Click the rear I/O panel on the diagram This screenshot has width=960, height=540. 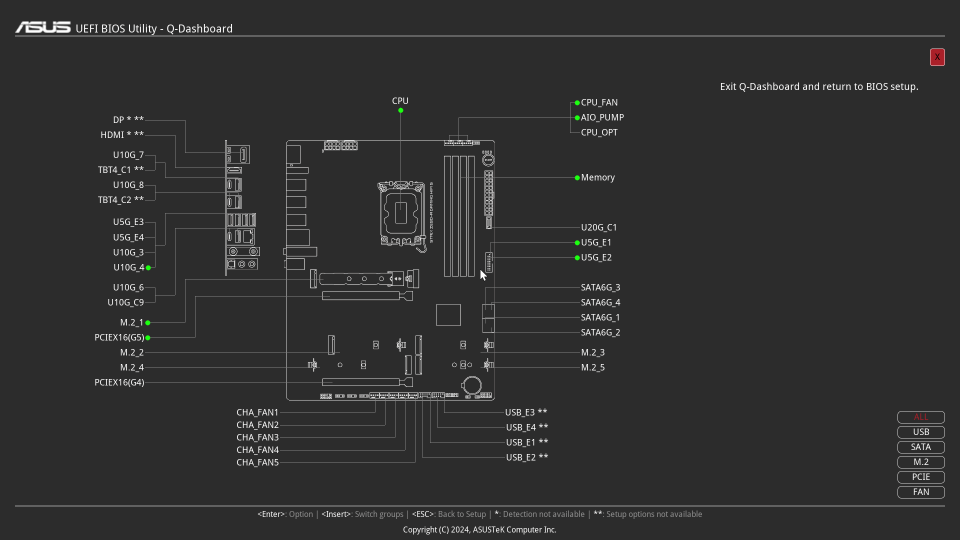point(241,208)
